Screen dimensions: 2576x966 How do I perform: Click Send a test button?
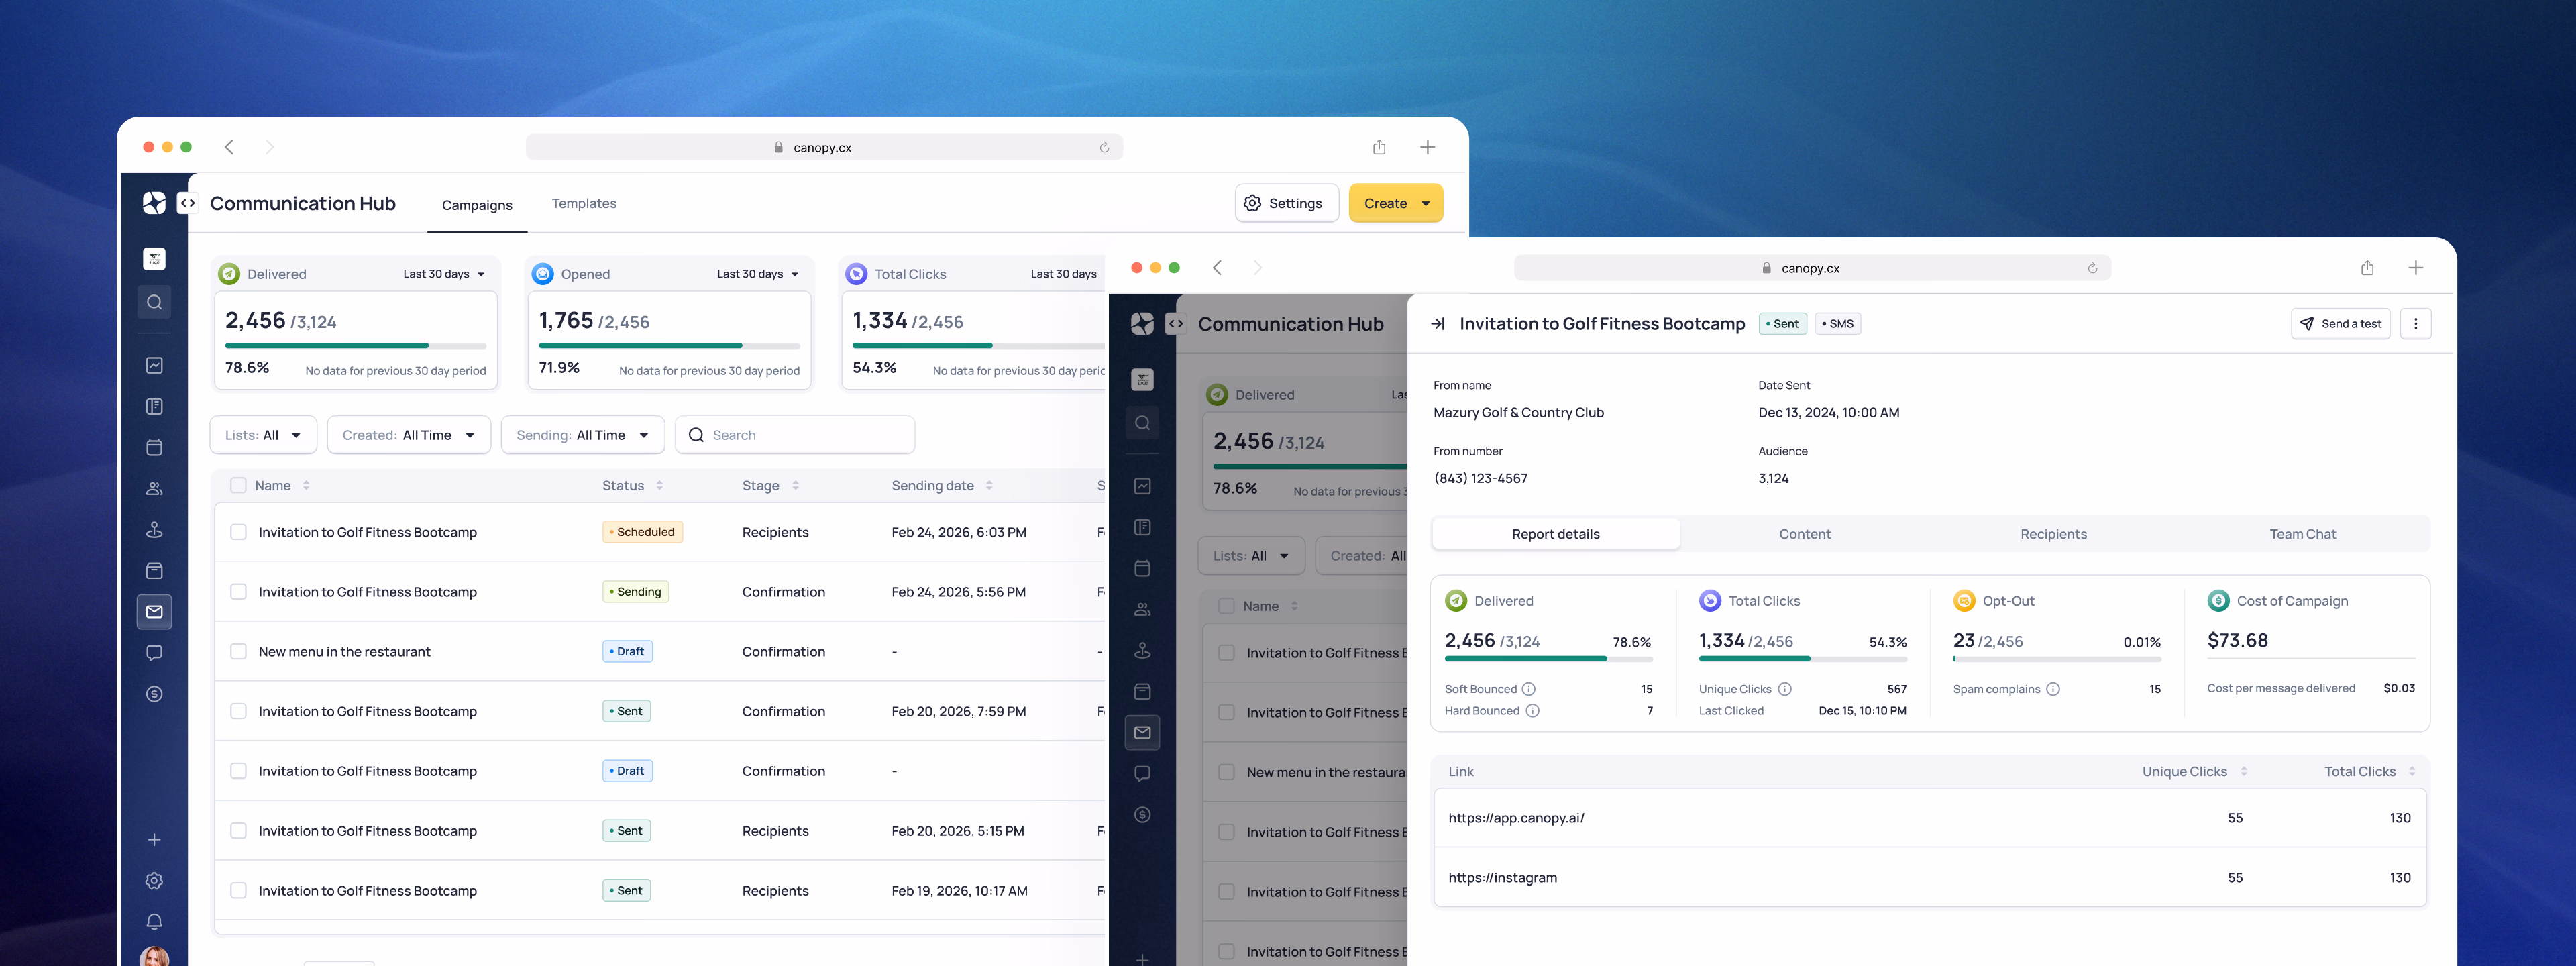2341,324
